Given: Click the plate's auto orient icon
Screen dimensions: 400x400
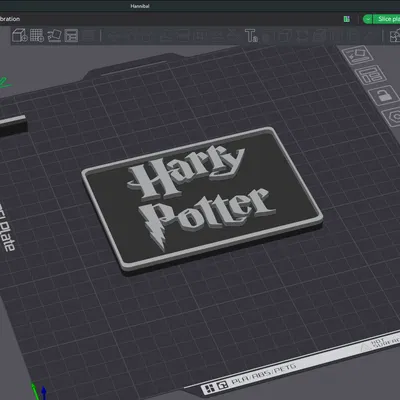Looking at the screenshot, I should (357, 55).
